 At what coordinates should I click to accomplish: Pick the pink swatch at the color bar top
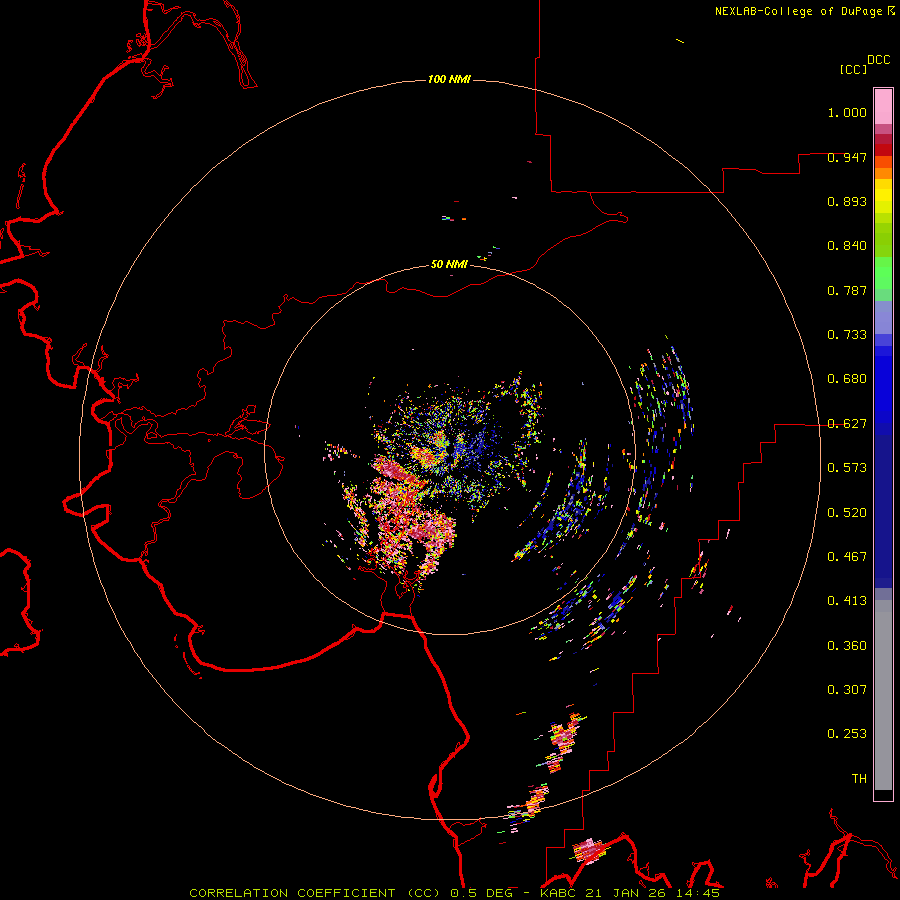coord(883,106)
